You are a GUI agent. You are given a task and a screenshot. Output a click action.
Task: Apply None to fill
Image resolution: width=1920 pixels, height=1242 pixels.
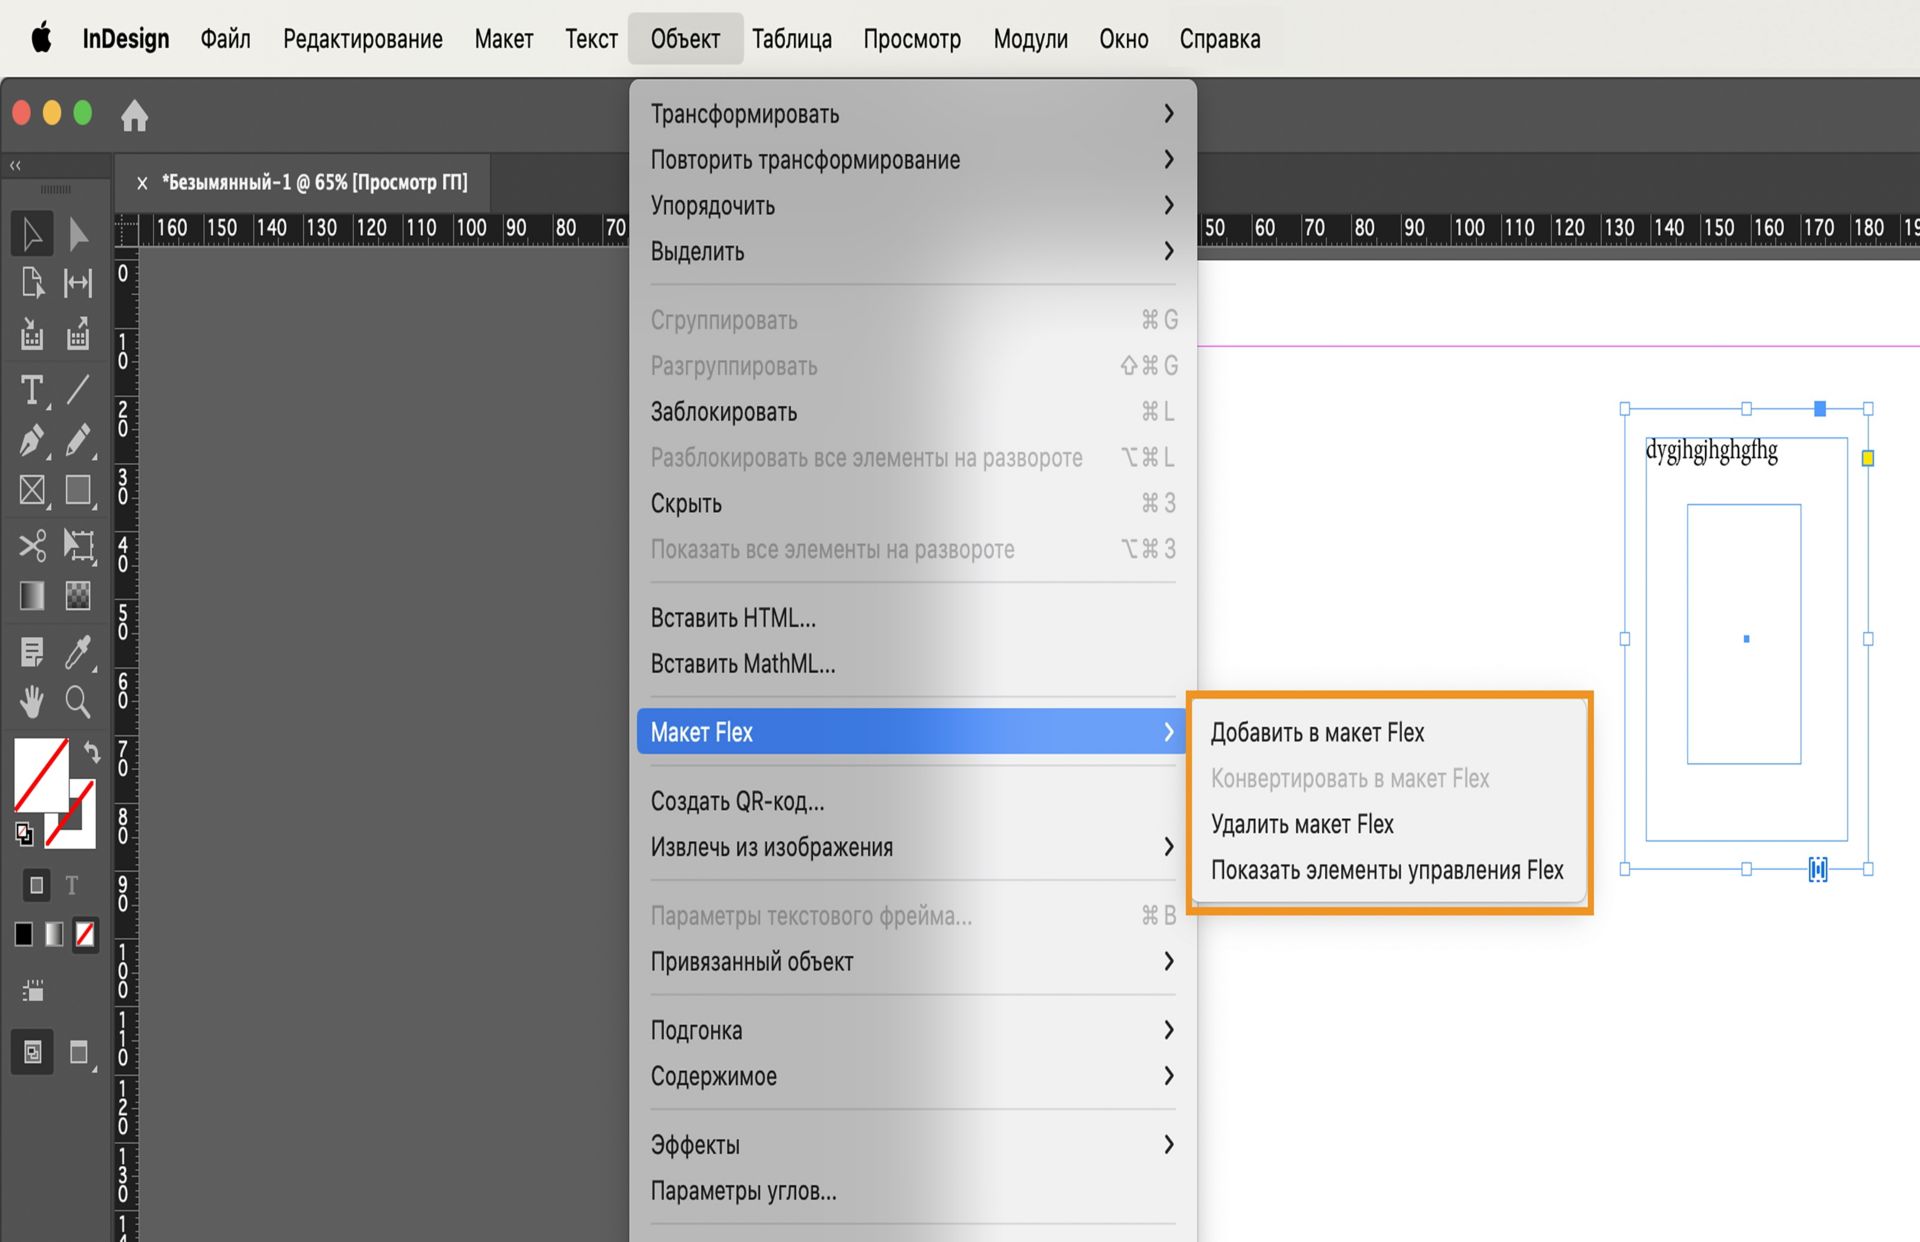(x=85, y=935)
